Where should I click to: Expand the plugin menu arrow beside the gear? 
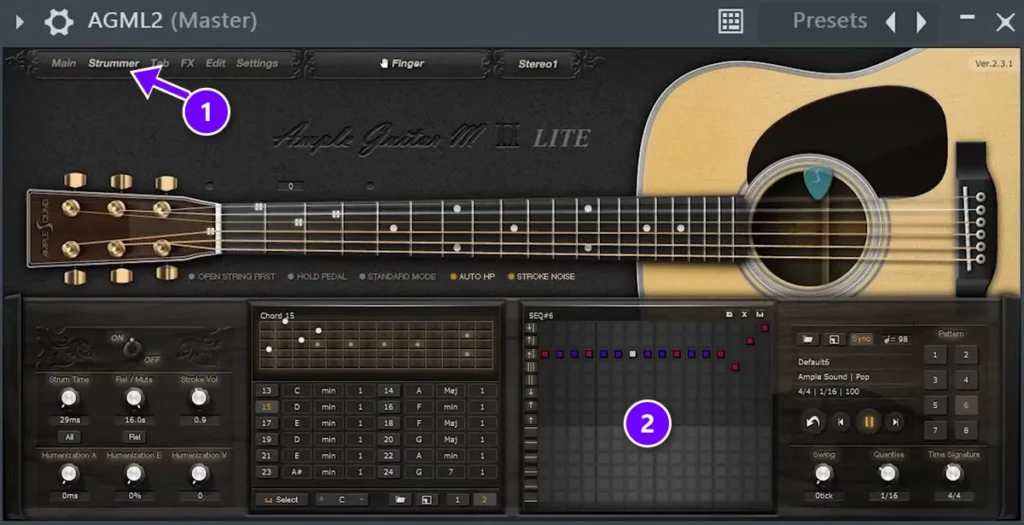point(20,22)
